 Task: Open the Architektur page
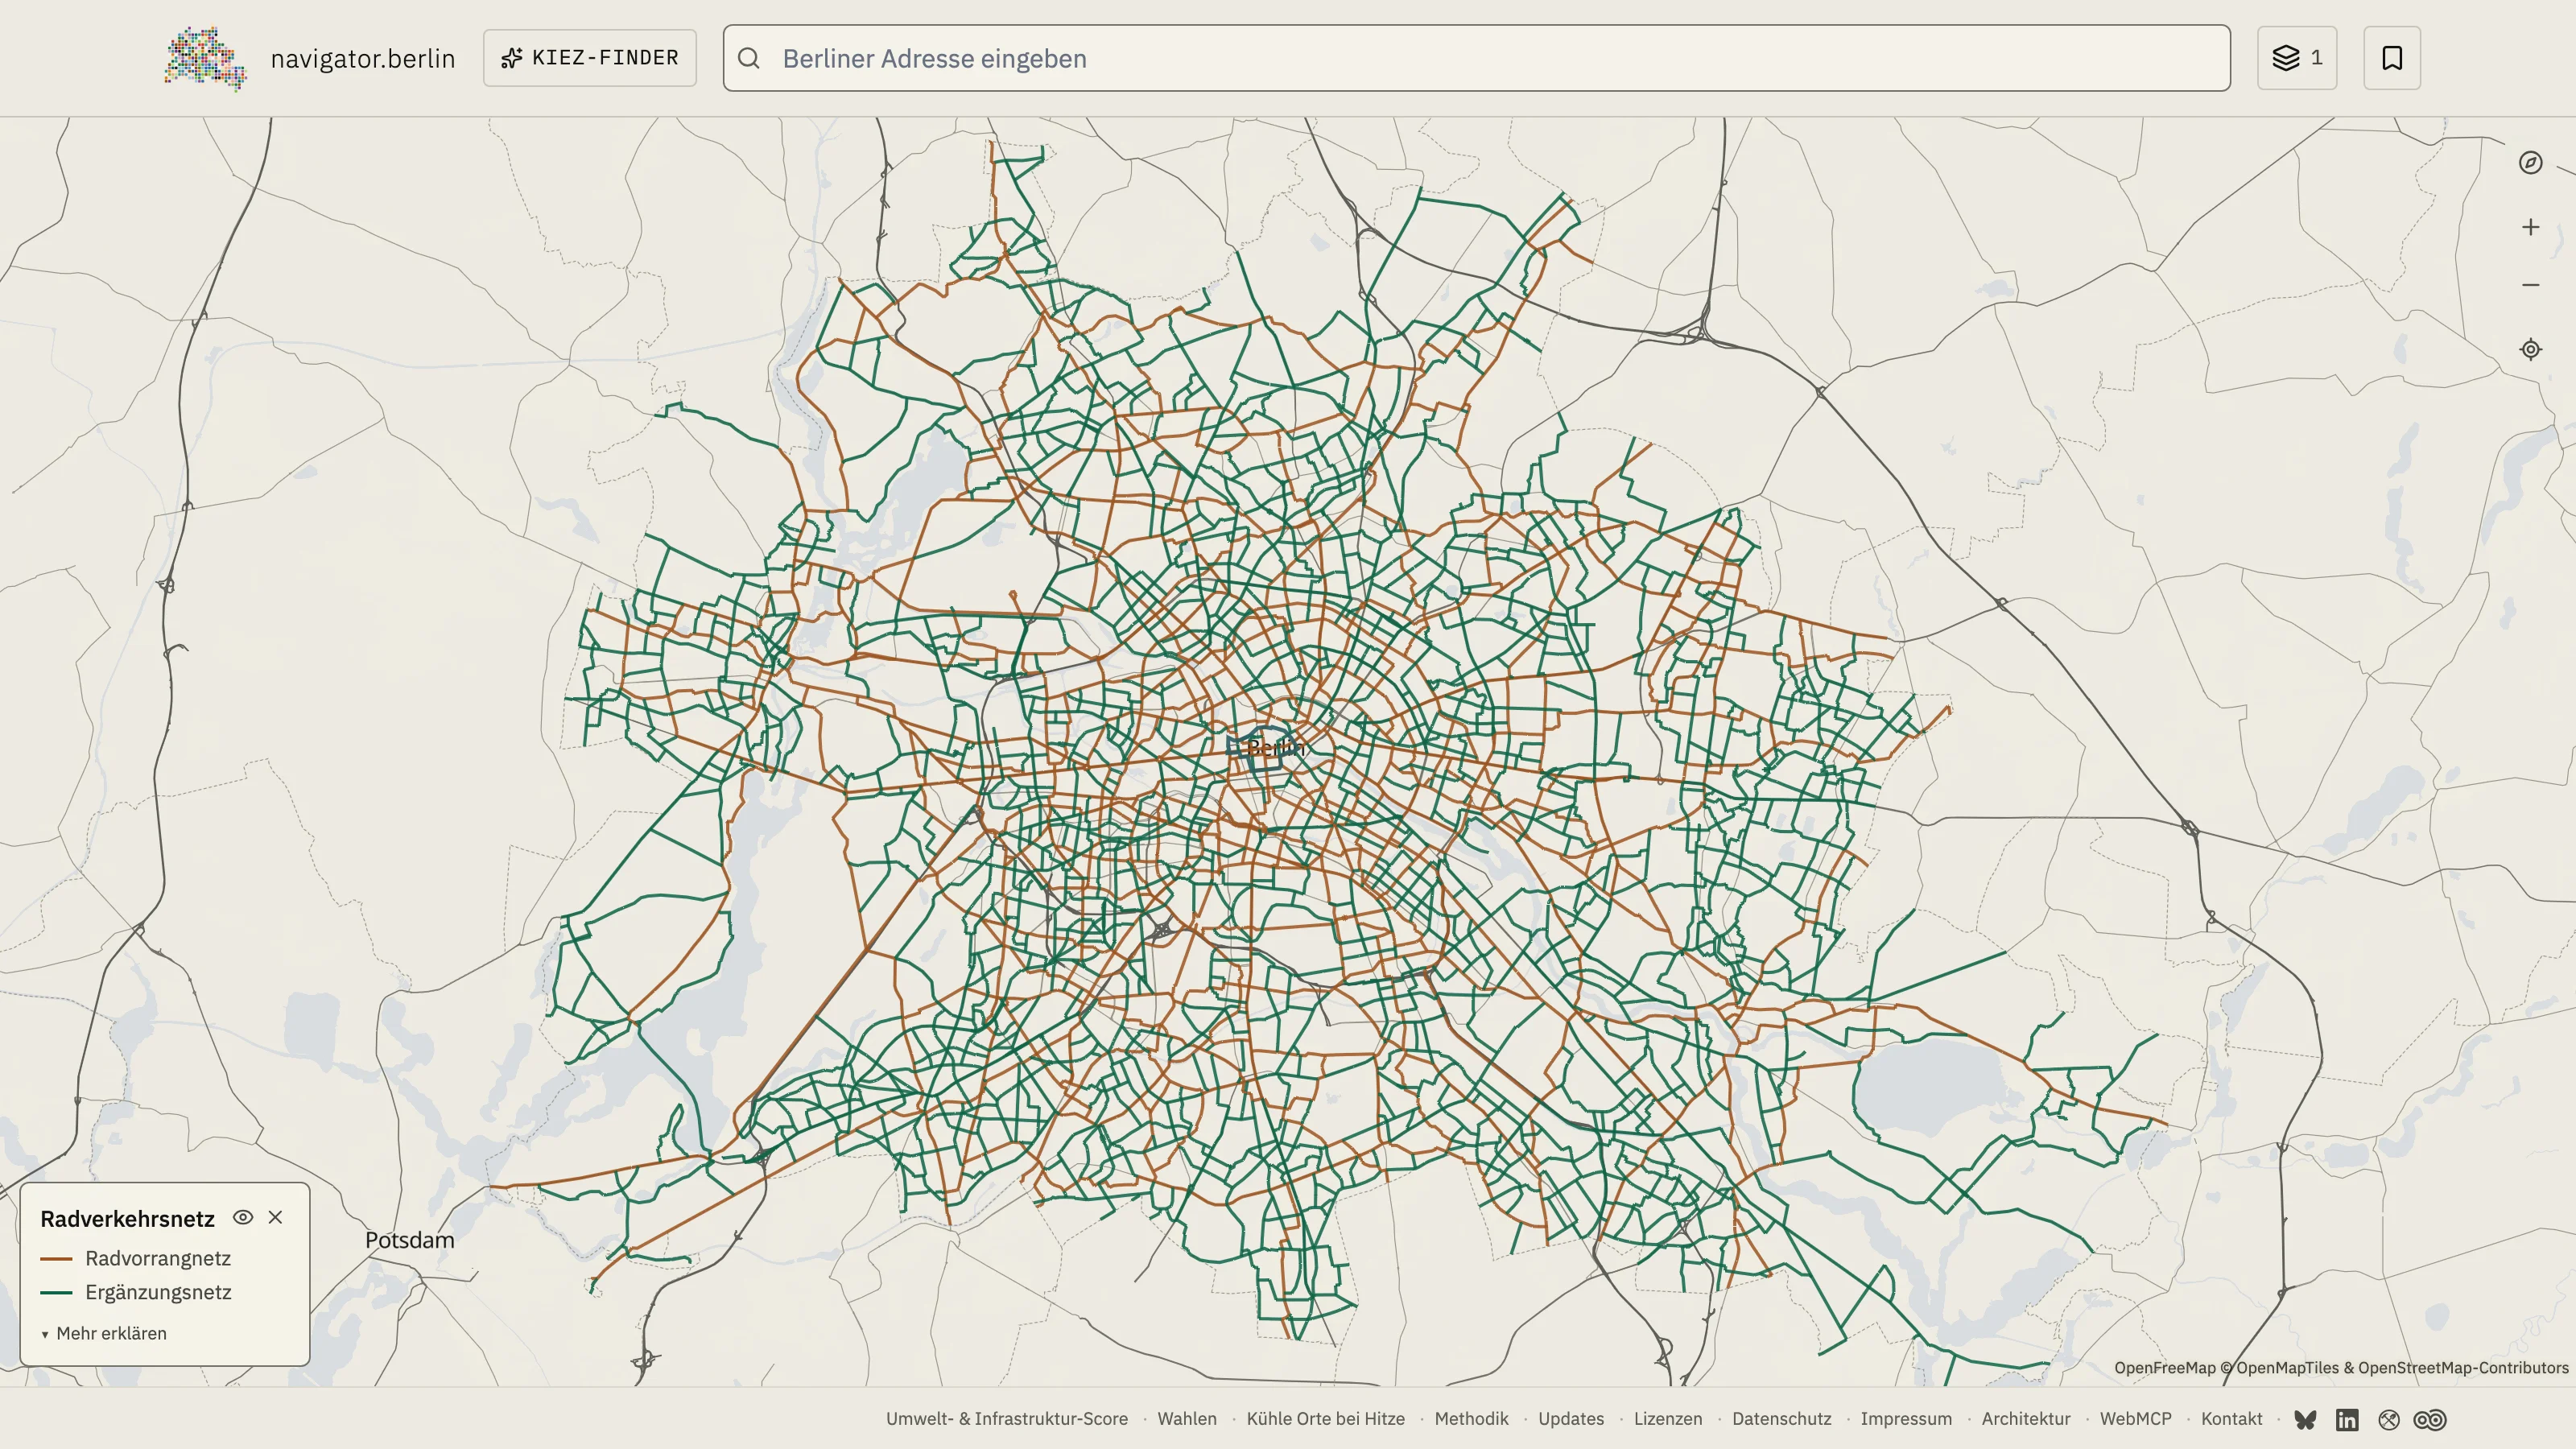click(2026, 1419)
